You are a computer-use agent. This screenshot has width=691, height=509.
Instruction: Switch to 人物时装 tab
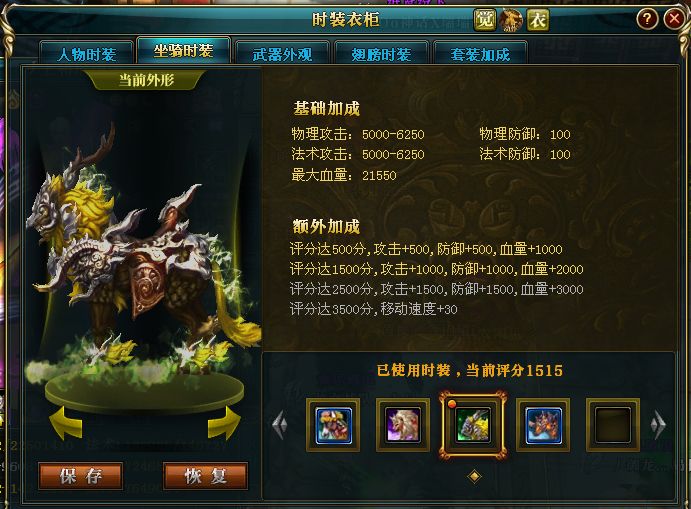pyautogui.click(x=87, y=54)
